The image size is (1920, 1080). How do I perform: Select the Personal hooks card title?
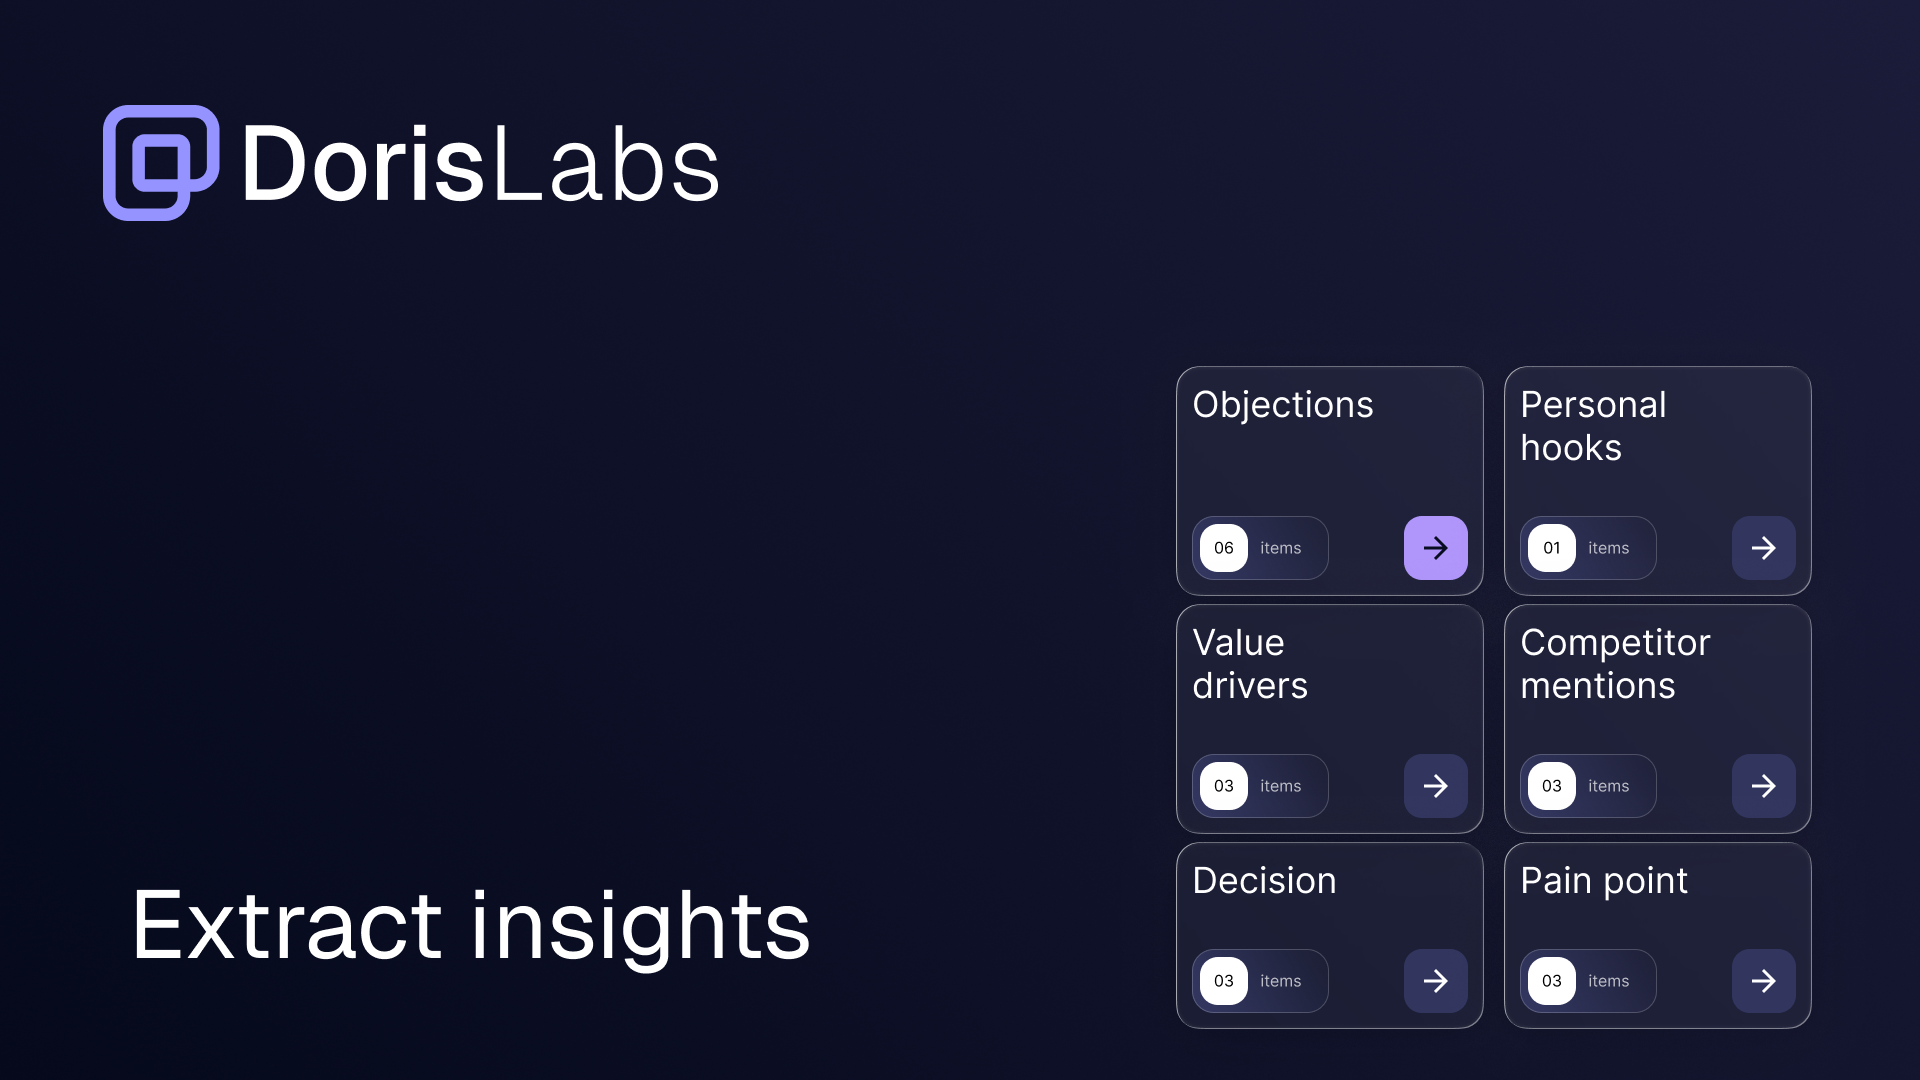[1594, 426]
